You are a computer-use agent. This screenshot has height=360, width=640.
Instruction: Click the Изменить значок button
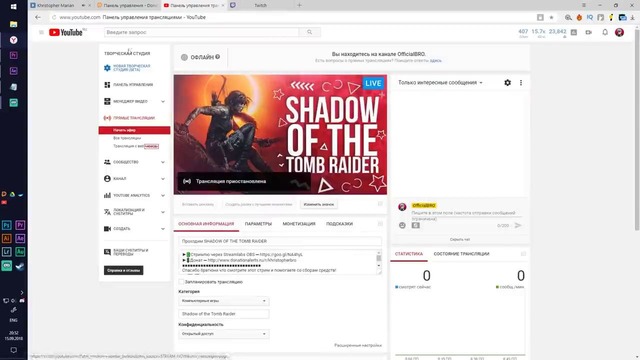click(x=318, y=204)
